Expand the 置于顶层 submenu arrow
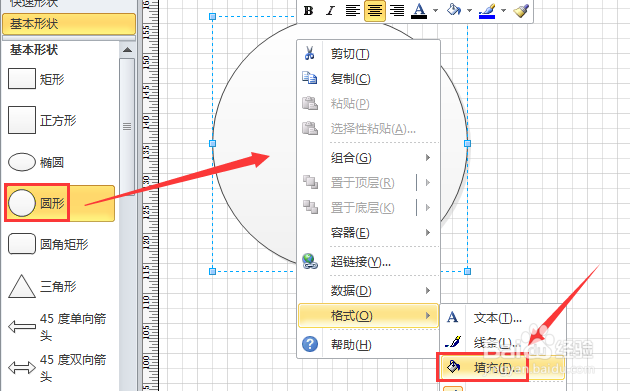 (x=428, y=183)
